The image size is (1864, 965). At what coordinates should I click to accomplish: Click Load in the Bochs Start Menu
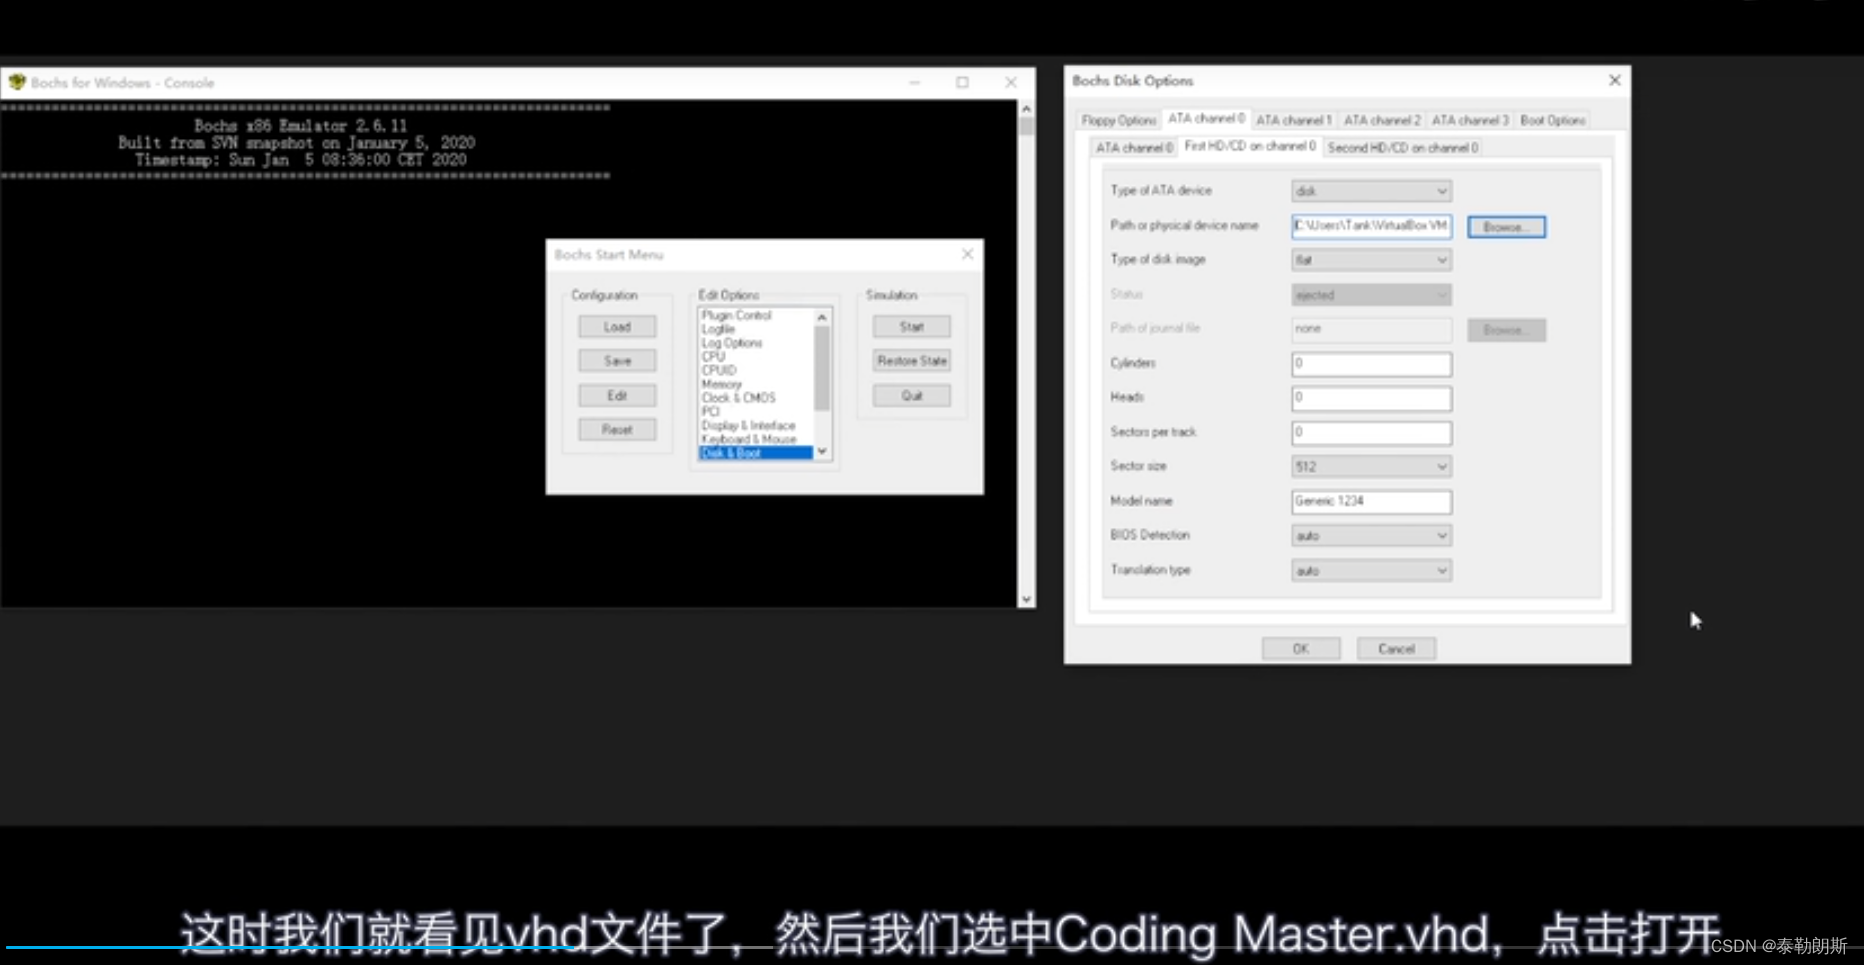(x=617, y=327)
